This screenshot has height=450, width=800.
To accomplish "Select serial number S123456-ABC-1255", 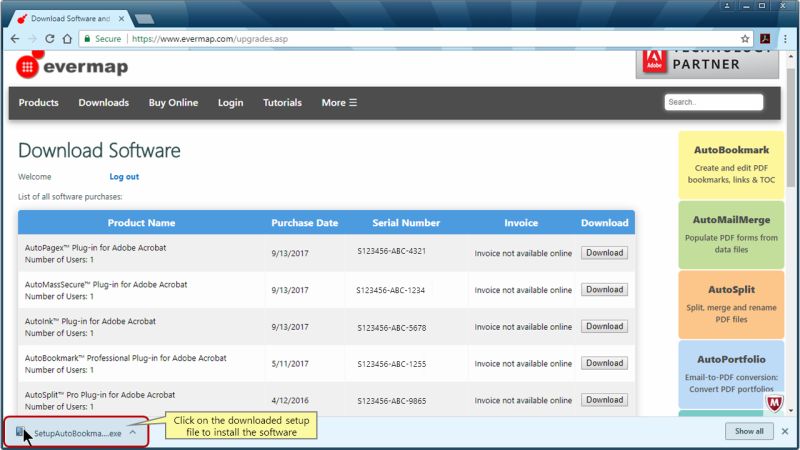I will (x=391, y=364).
